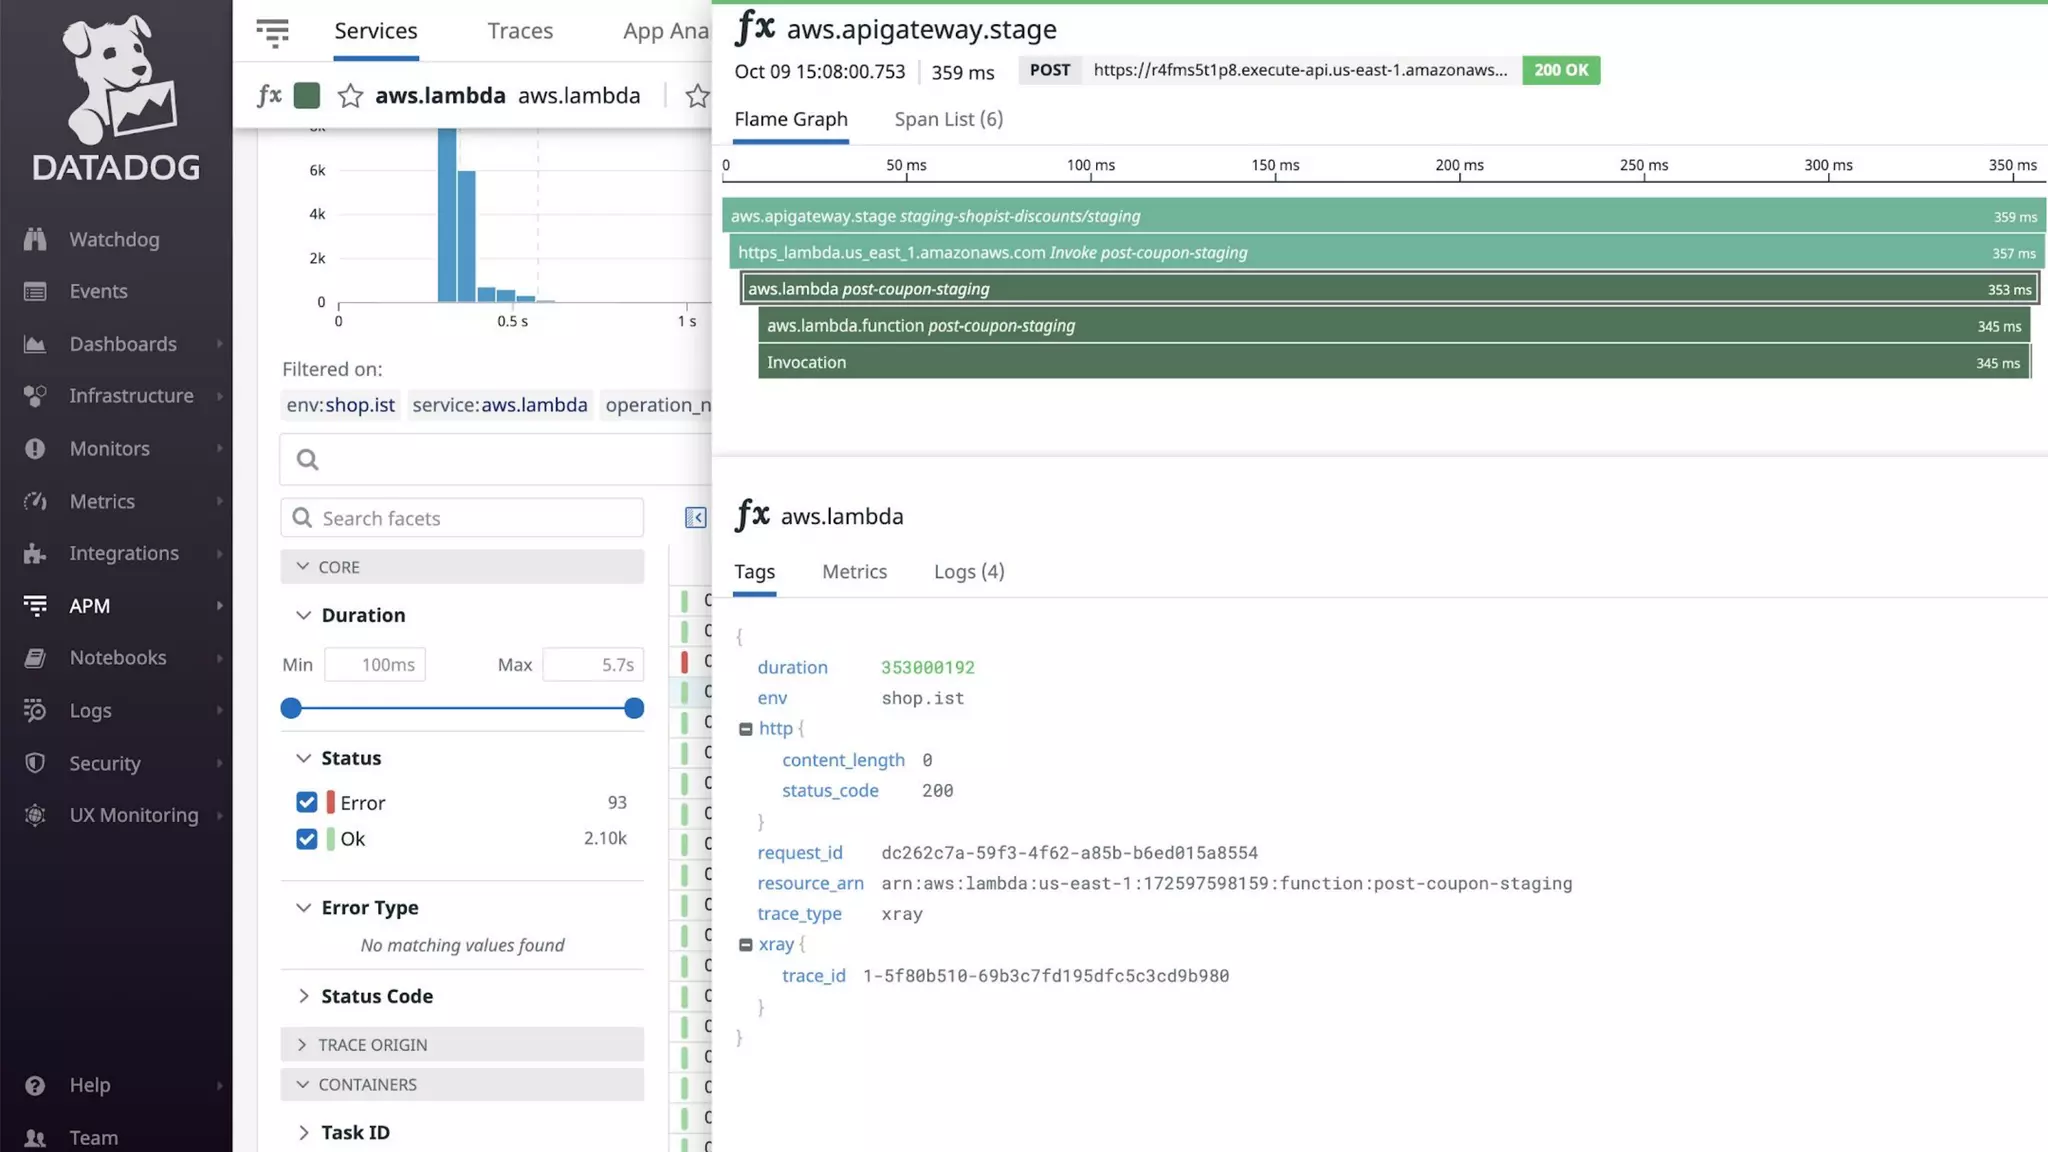The image size is (2048, 1152).
Task: Collapse the xray tag group
Action: [746, 944]
